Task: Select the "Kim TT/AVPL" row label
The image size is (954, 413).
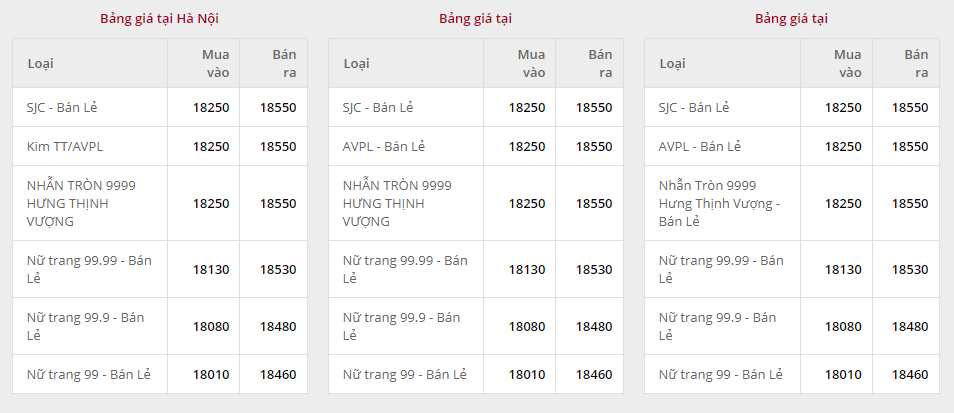Action: click(x=65, y=146)
